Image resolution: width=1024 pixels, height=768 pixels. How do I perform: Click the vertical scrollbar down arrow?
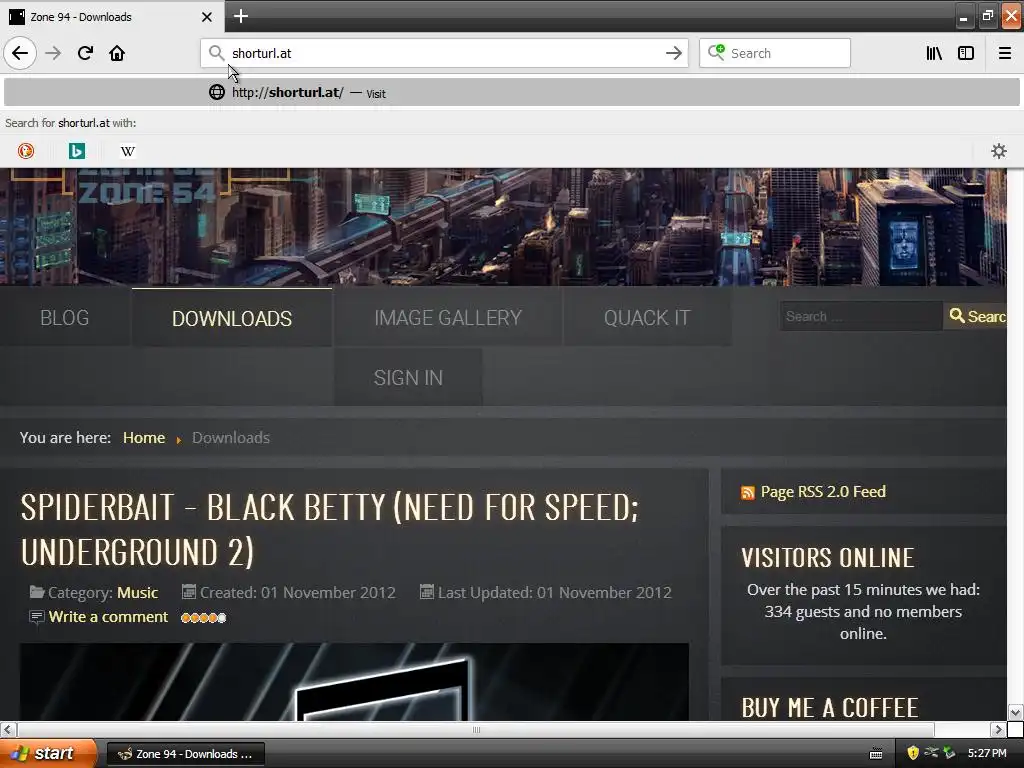1015,712
